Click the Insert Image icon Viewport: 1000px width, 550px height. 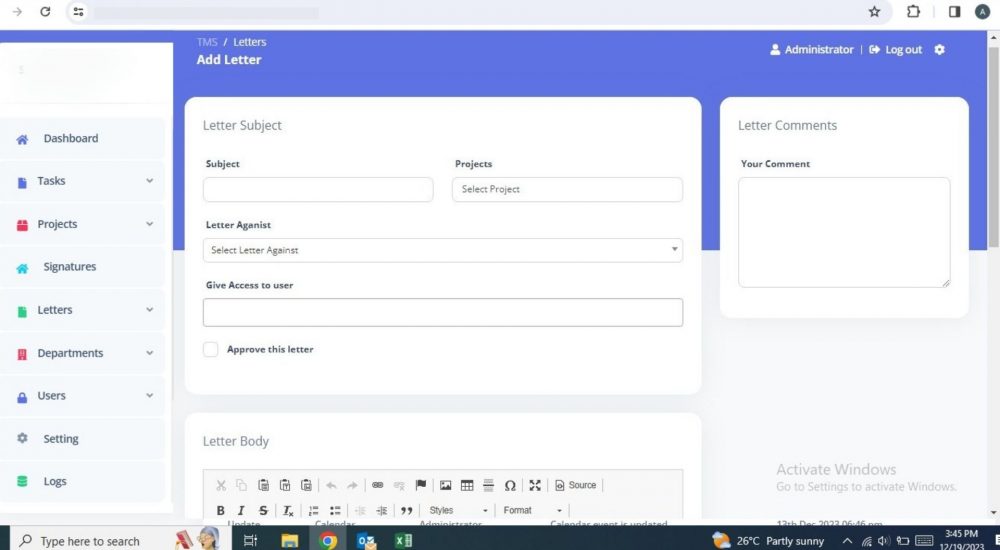(x=445, y=485)
